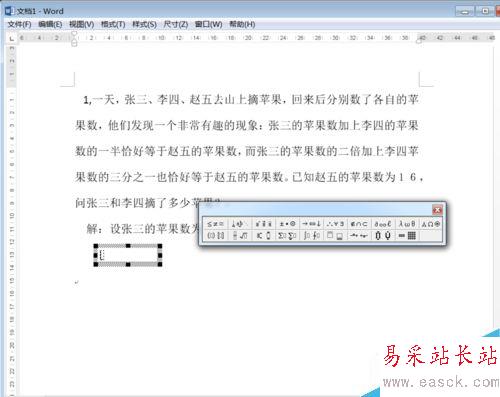This screenshot has height=397, width=500.
Task: Open the 窗口(W) menu
Action: point(208,24)
